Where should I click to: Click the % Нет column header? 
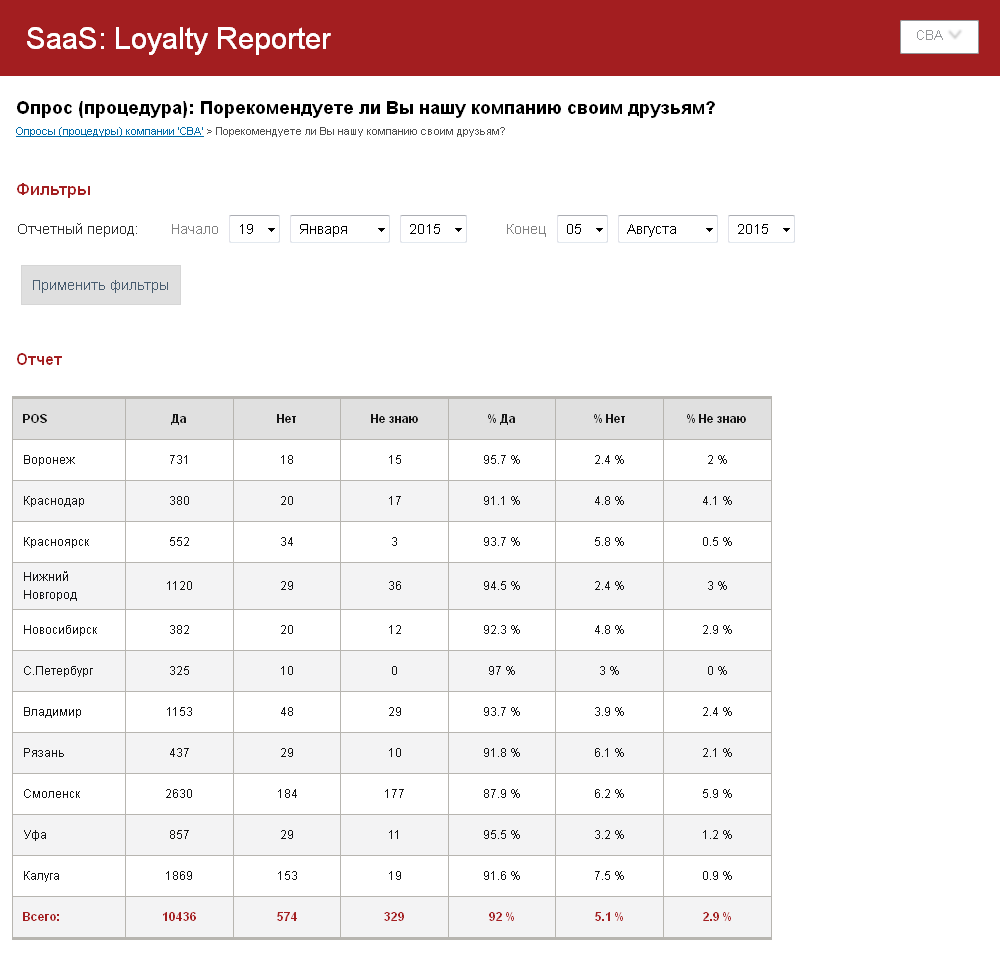pyautogui.click(x=609, y=419)
